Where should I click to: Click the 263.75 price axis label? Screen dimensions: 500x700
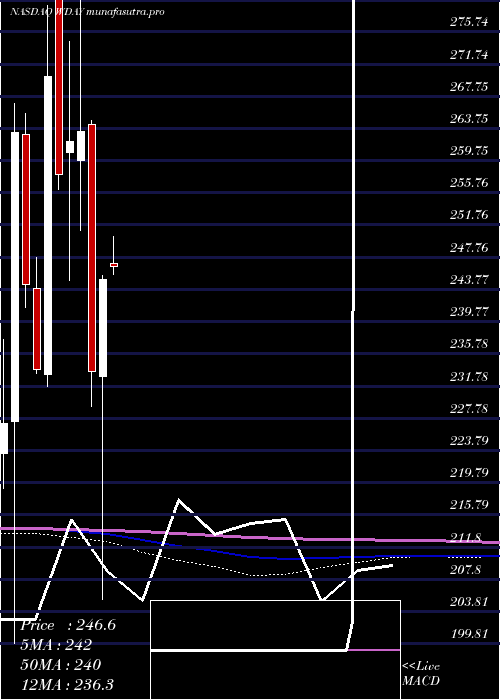point(469,119)
